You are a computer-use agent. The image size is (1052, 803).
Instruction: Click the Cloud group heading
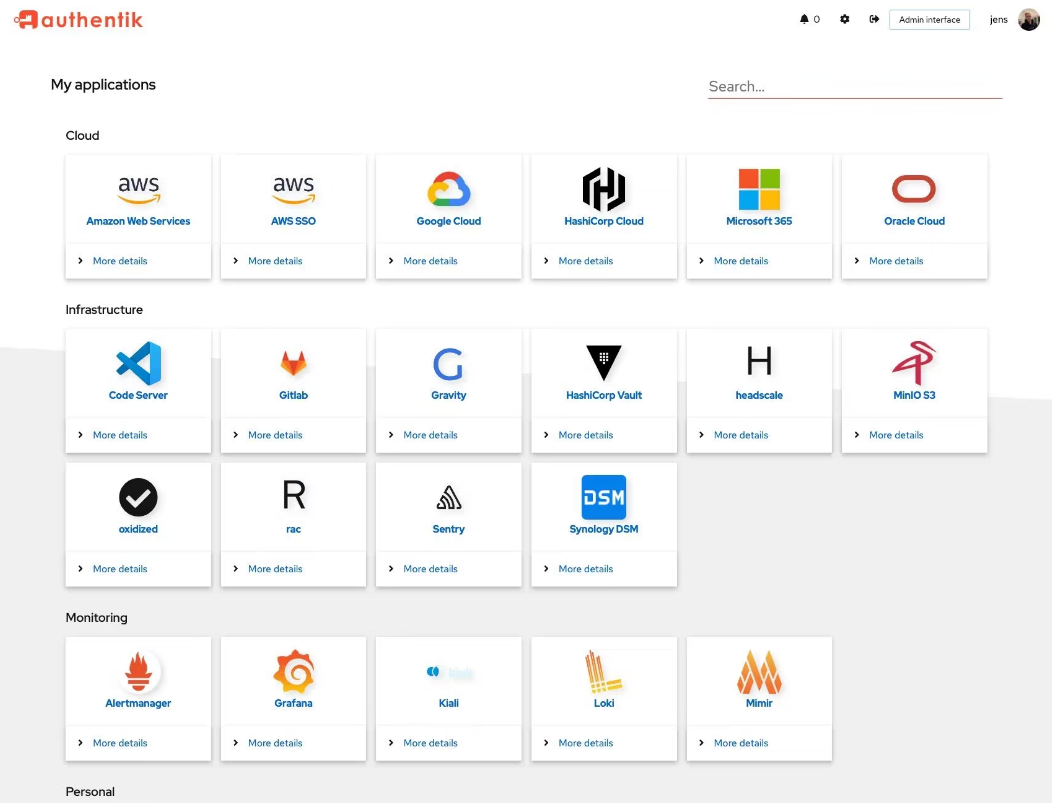(83, 136)
